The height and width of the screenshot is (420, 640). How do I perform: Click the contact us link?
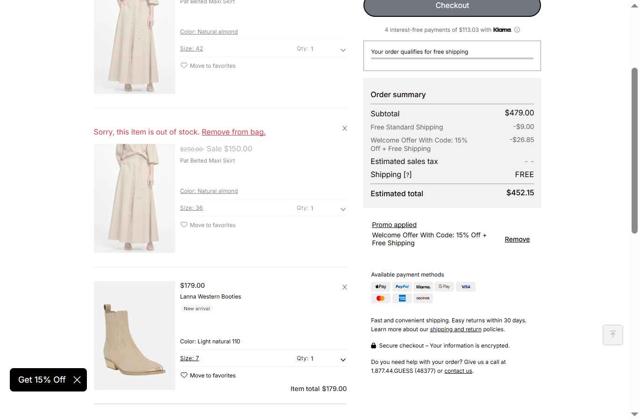point(458,371)
